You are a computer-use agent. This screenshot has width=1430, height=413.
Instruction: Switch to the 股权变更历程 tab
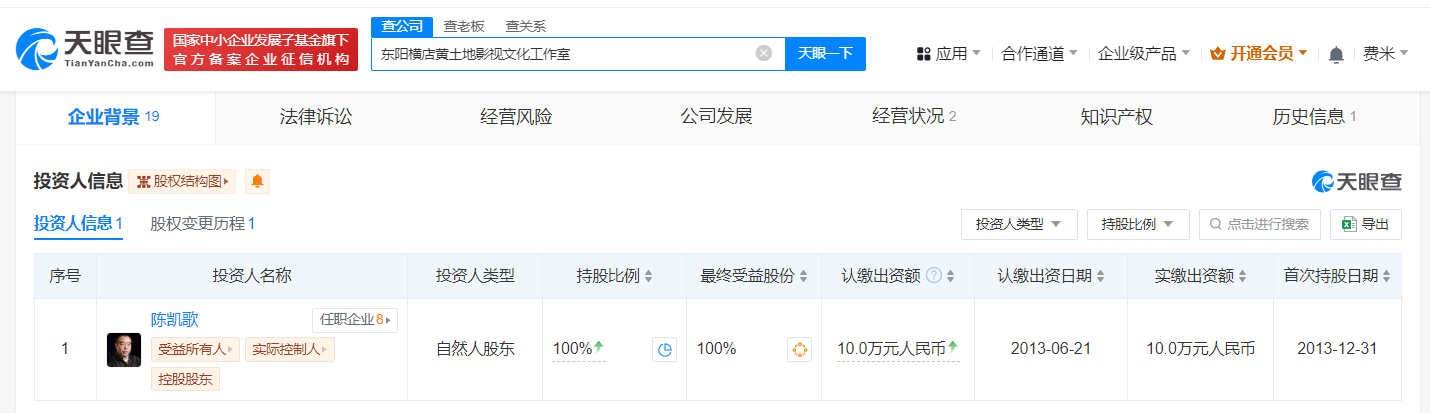tap(202, 224)
